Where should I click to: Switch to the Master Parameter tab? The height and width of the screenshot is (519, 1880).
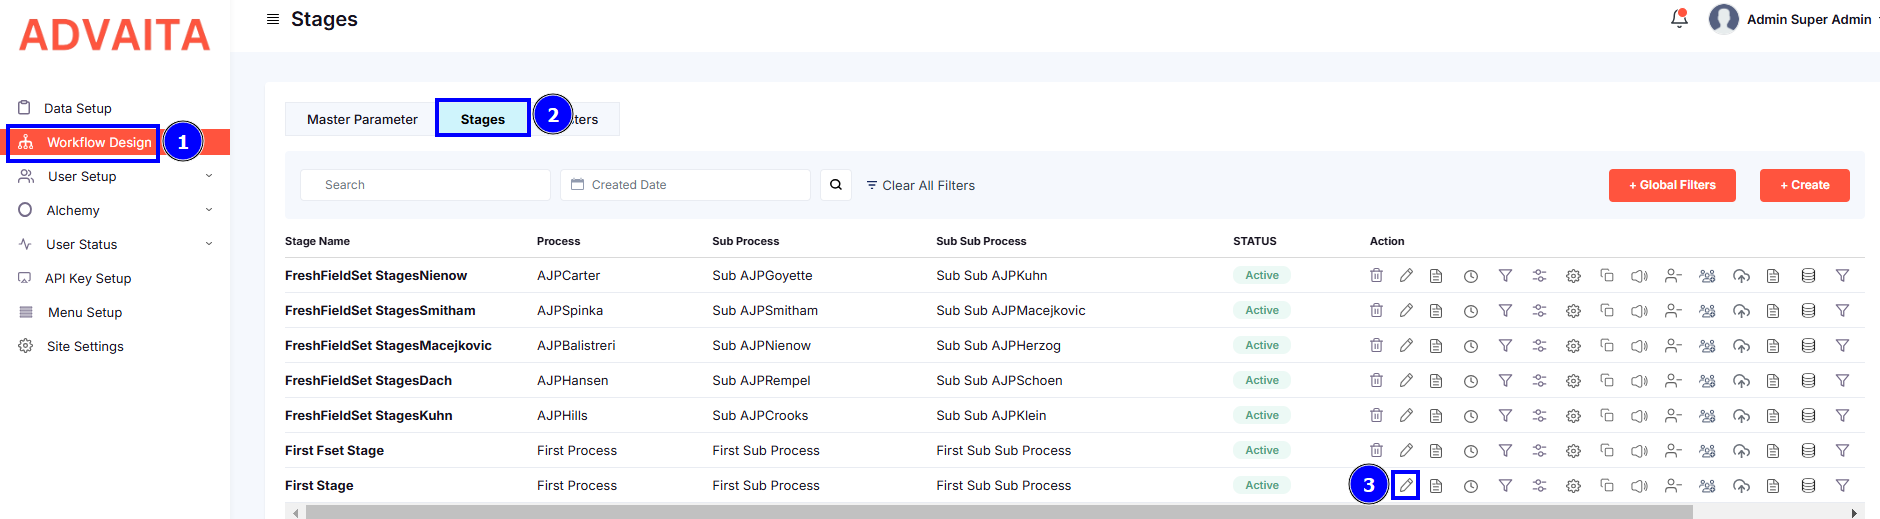(x=362, y=119)
